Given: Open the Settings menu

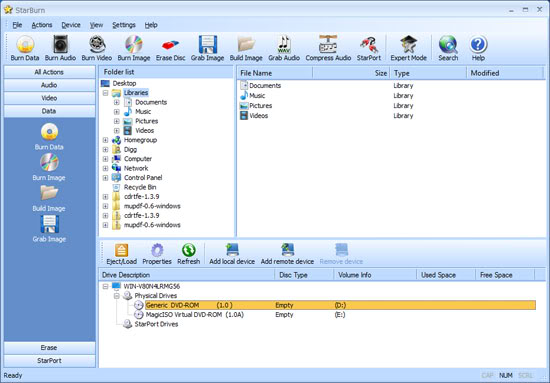Looking at the screenshot, I should pos(124,25).
